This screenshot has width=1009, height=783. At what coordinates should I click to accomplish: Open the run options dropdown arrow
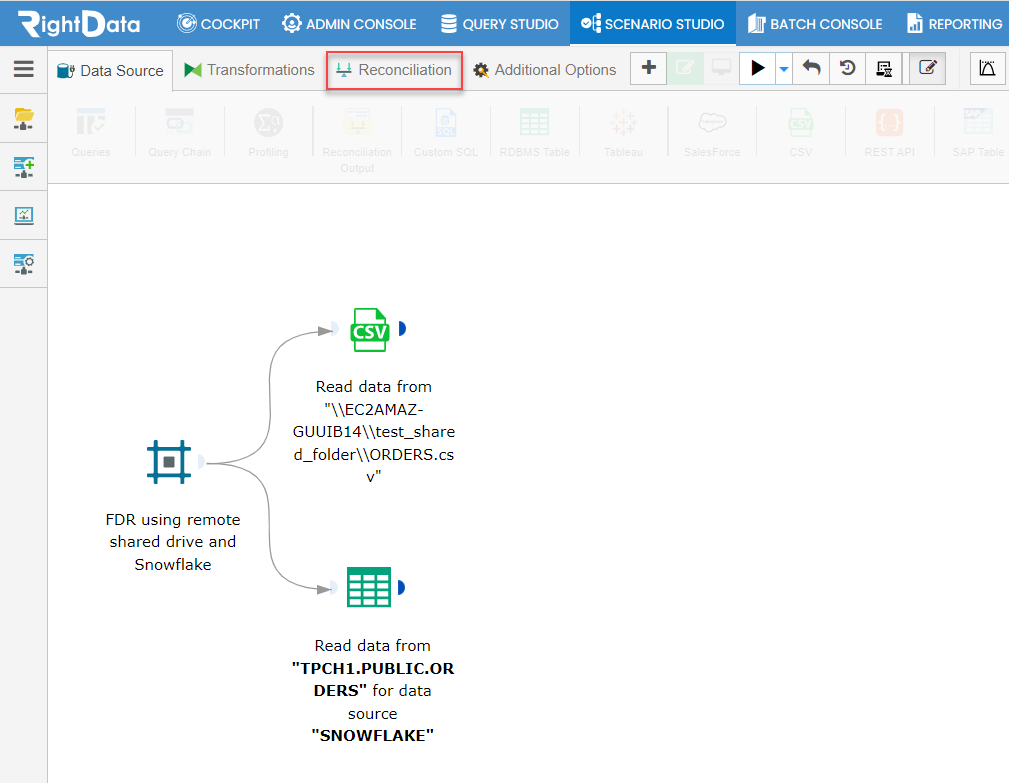coord(784,68)
